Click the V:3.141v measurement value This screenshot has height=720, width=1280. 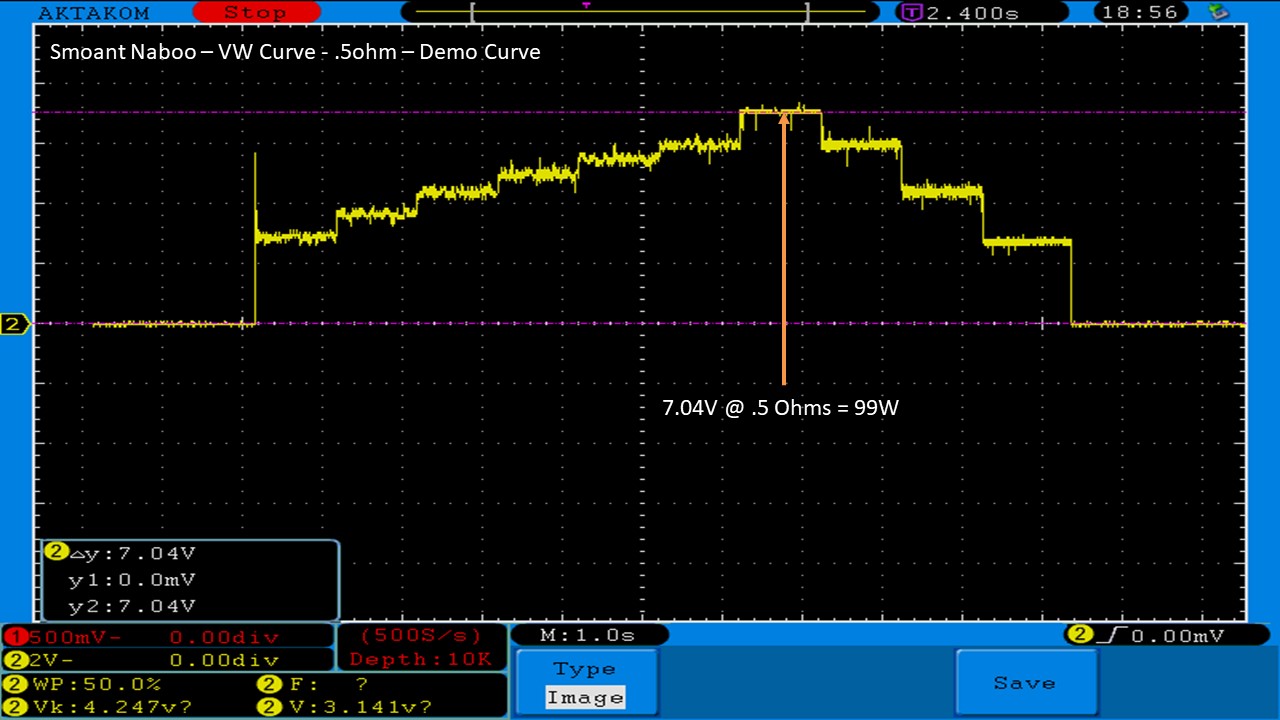tap(359, 708)
